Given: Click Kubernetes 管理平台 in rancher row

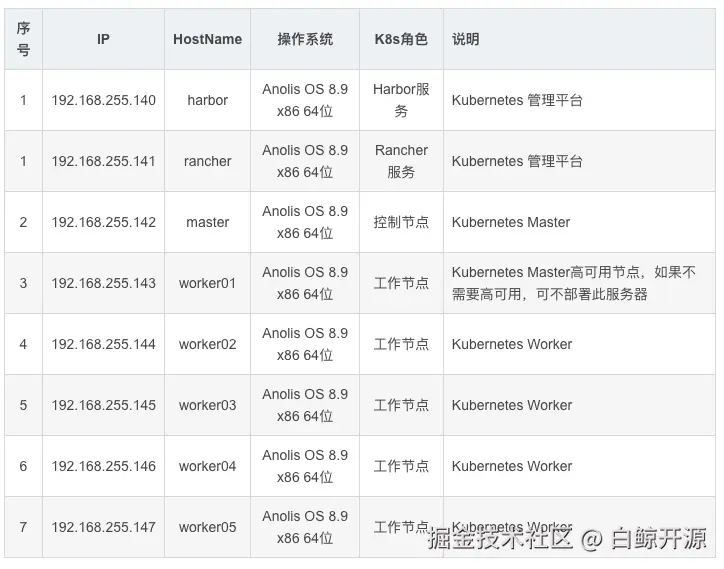Looking at the screenshot, I should (517, 161).
